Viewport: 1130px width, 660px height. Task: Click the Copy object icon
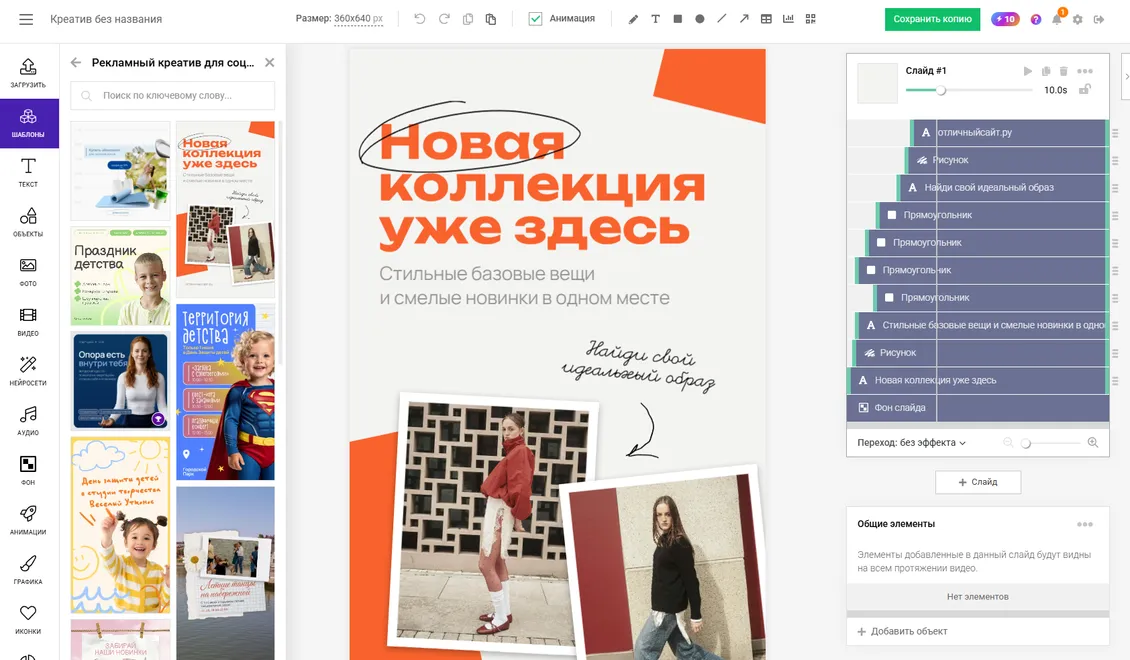(x=468, y=19)
